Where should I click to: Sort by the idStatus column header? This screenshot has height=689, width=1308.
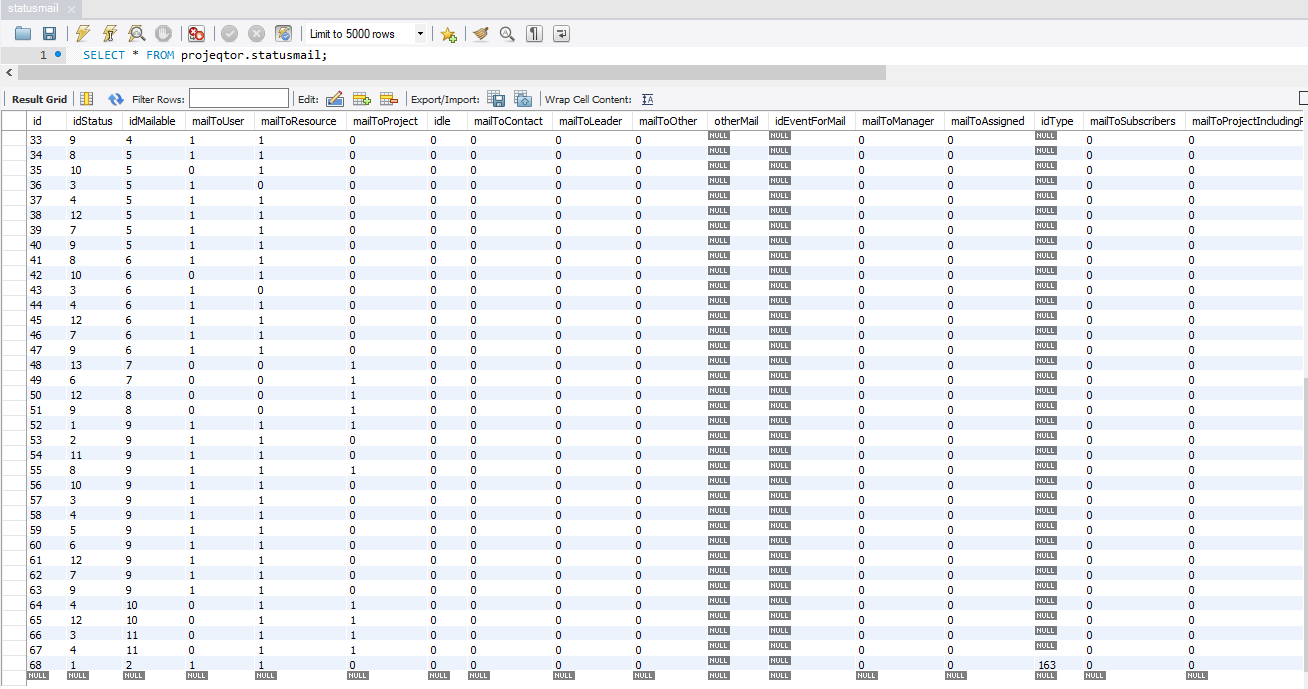pyautogui.click(x=91, y=121)
